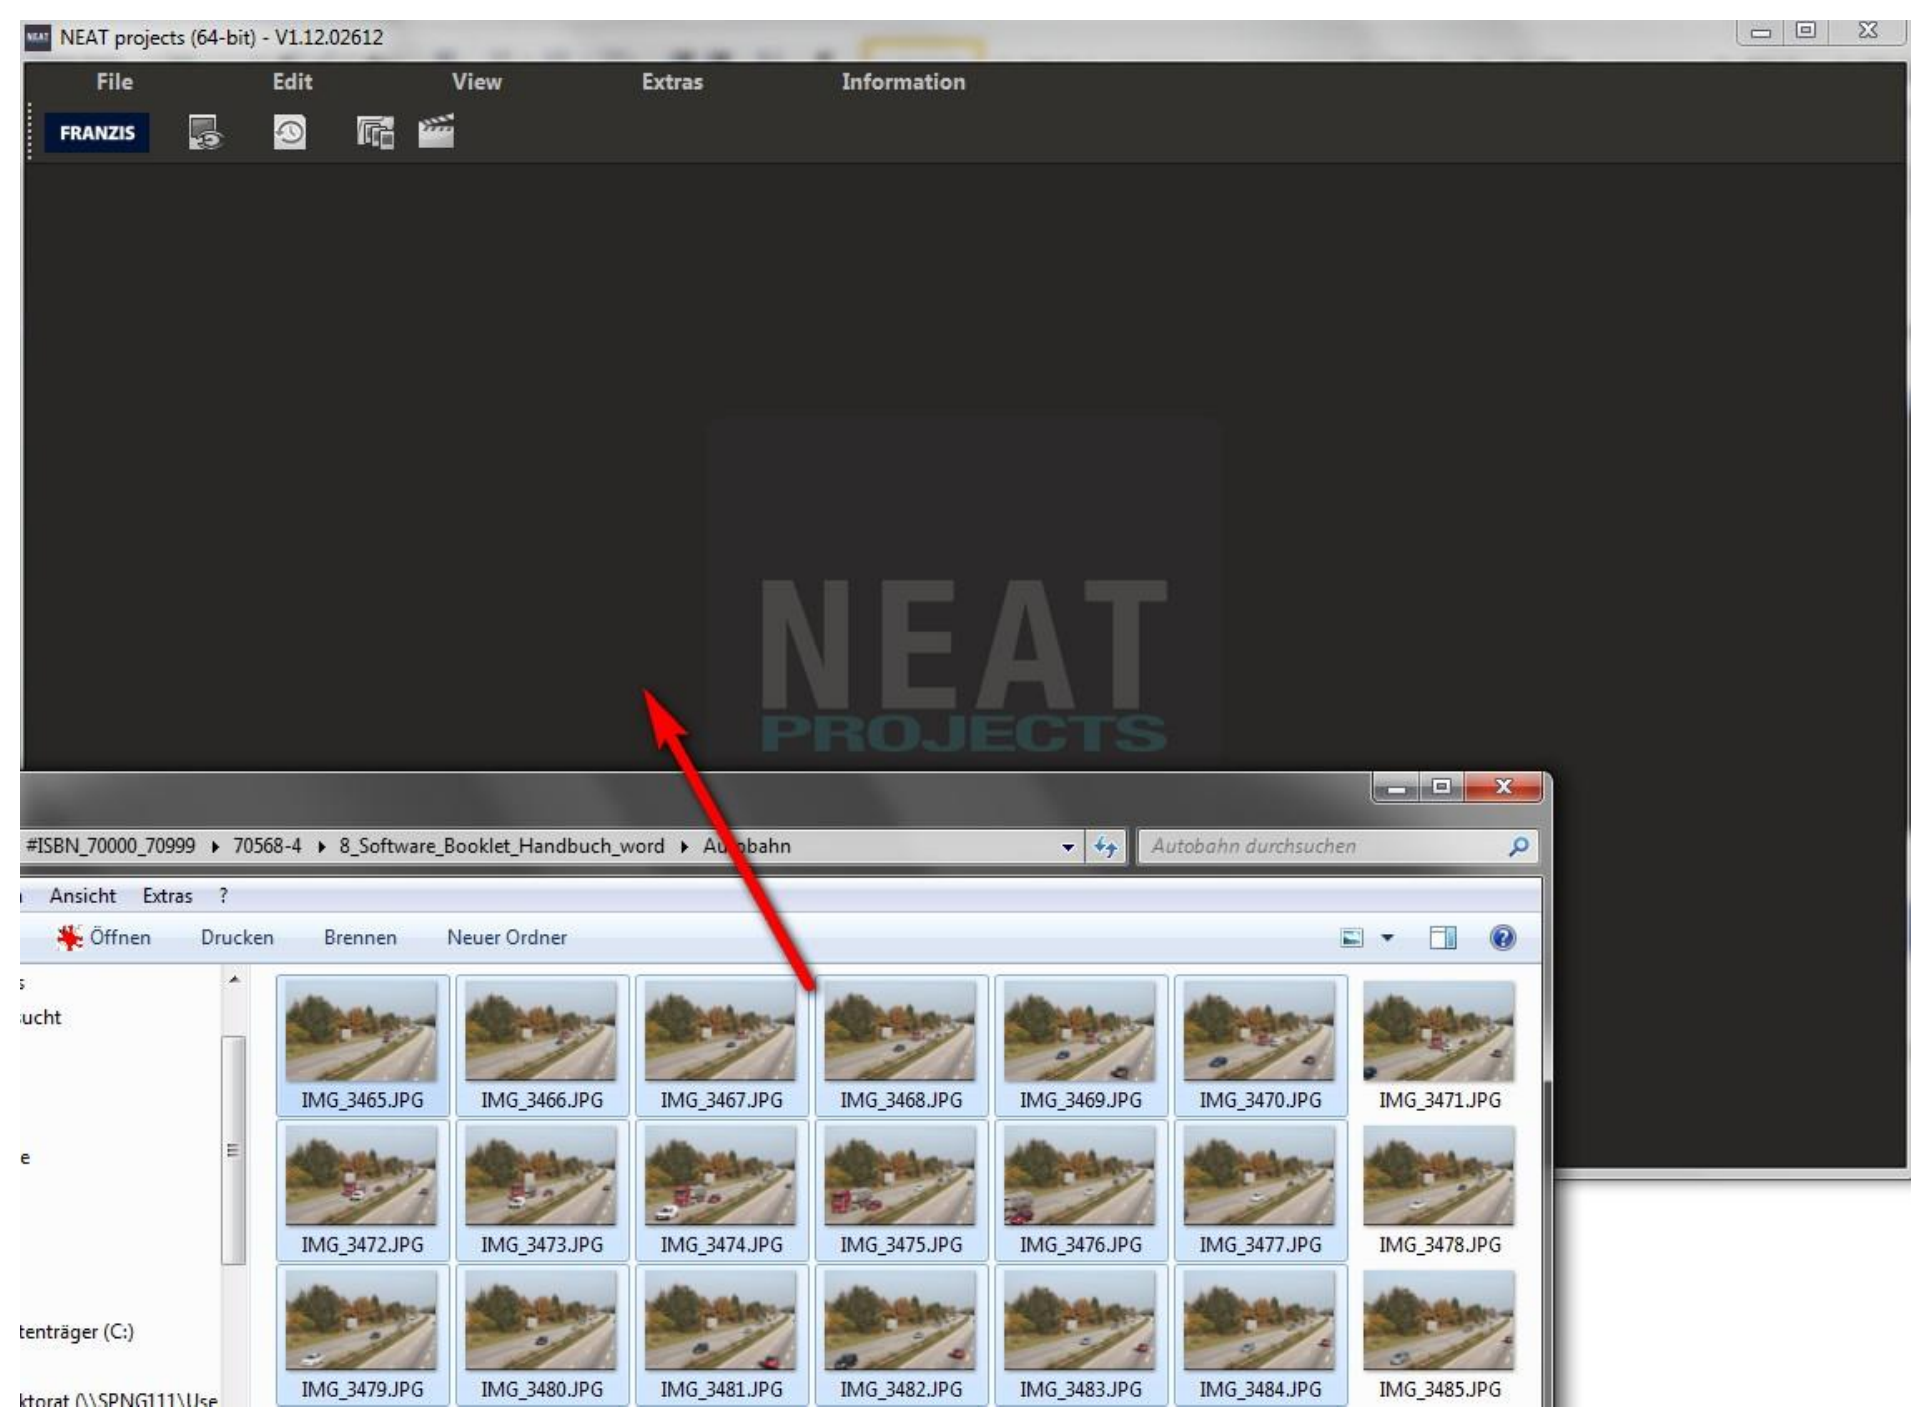Click the batch processing images icon
Image resolution: width=1931 pixels, height=1427 pixels.
click(x=375, y=133)
